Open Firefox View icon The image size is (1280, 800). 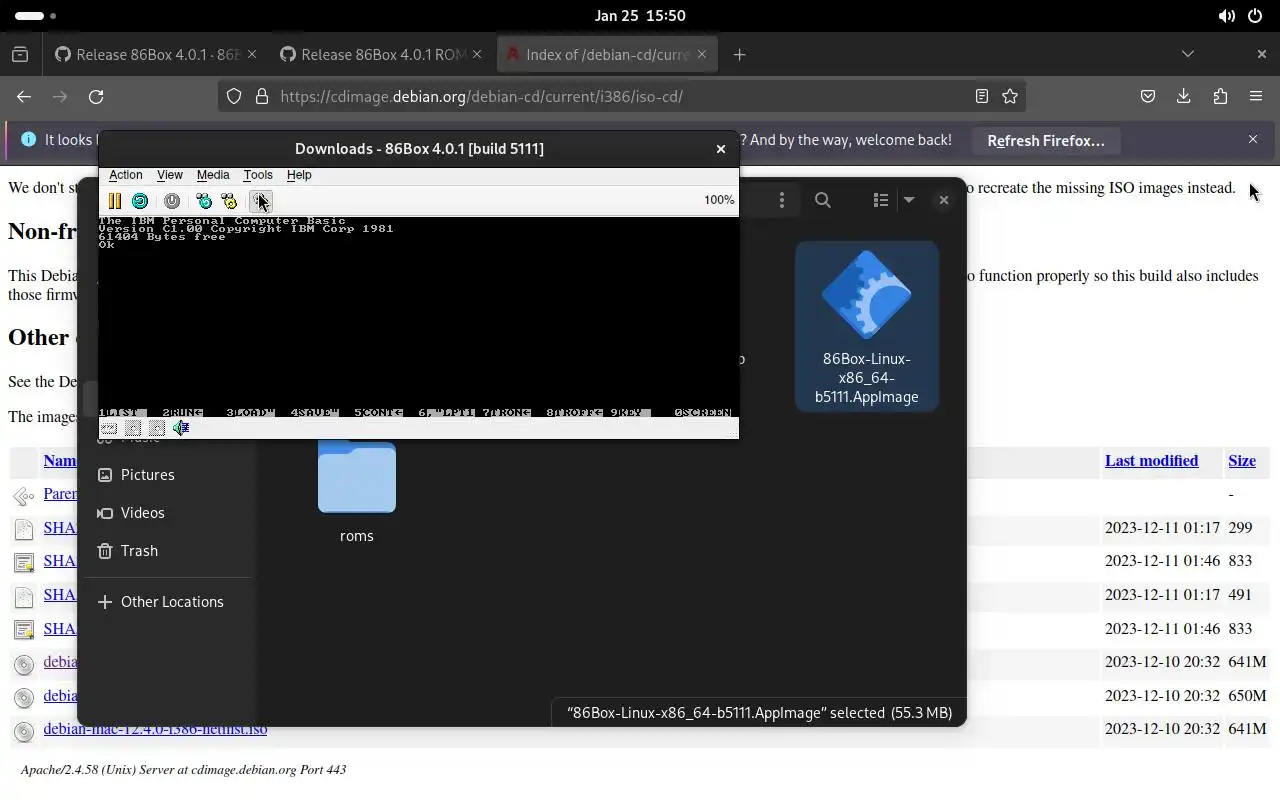(x=20, y=55)
